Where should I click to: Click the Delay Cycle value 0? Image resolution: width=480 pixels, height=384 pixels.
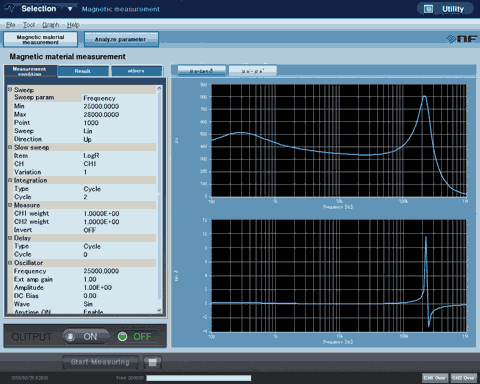pos(85,254)
